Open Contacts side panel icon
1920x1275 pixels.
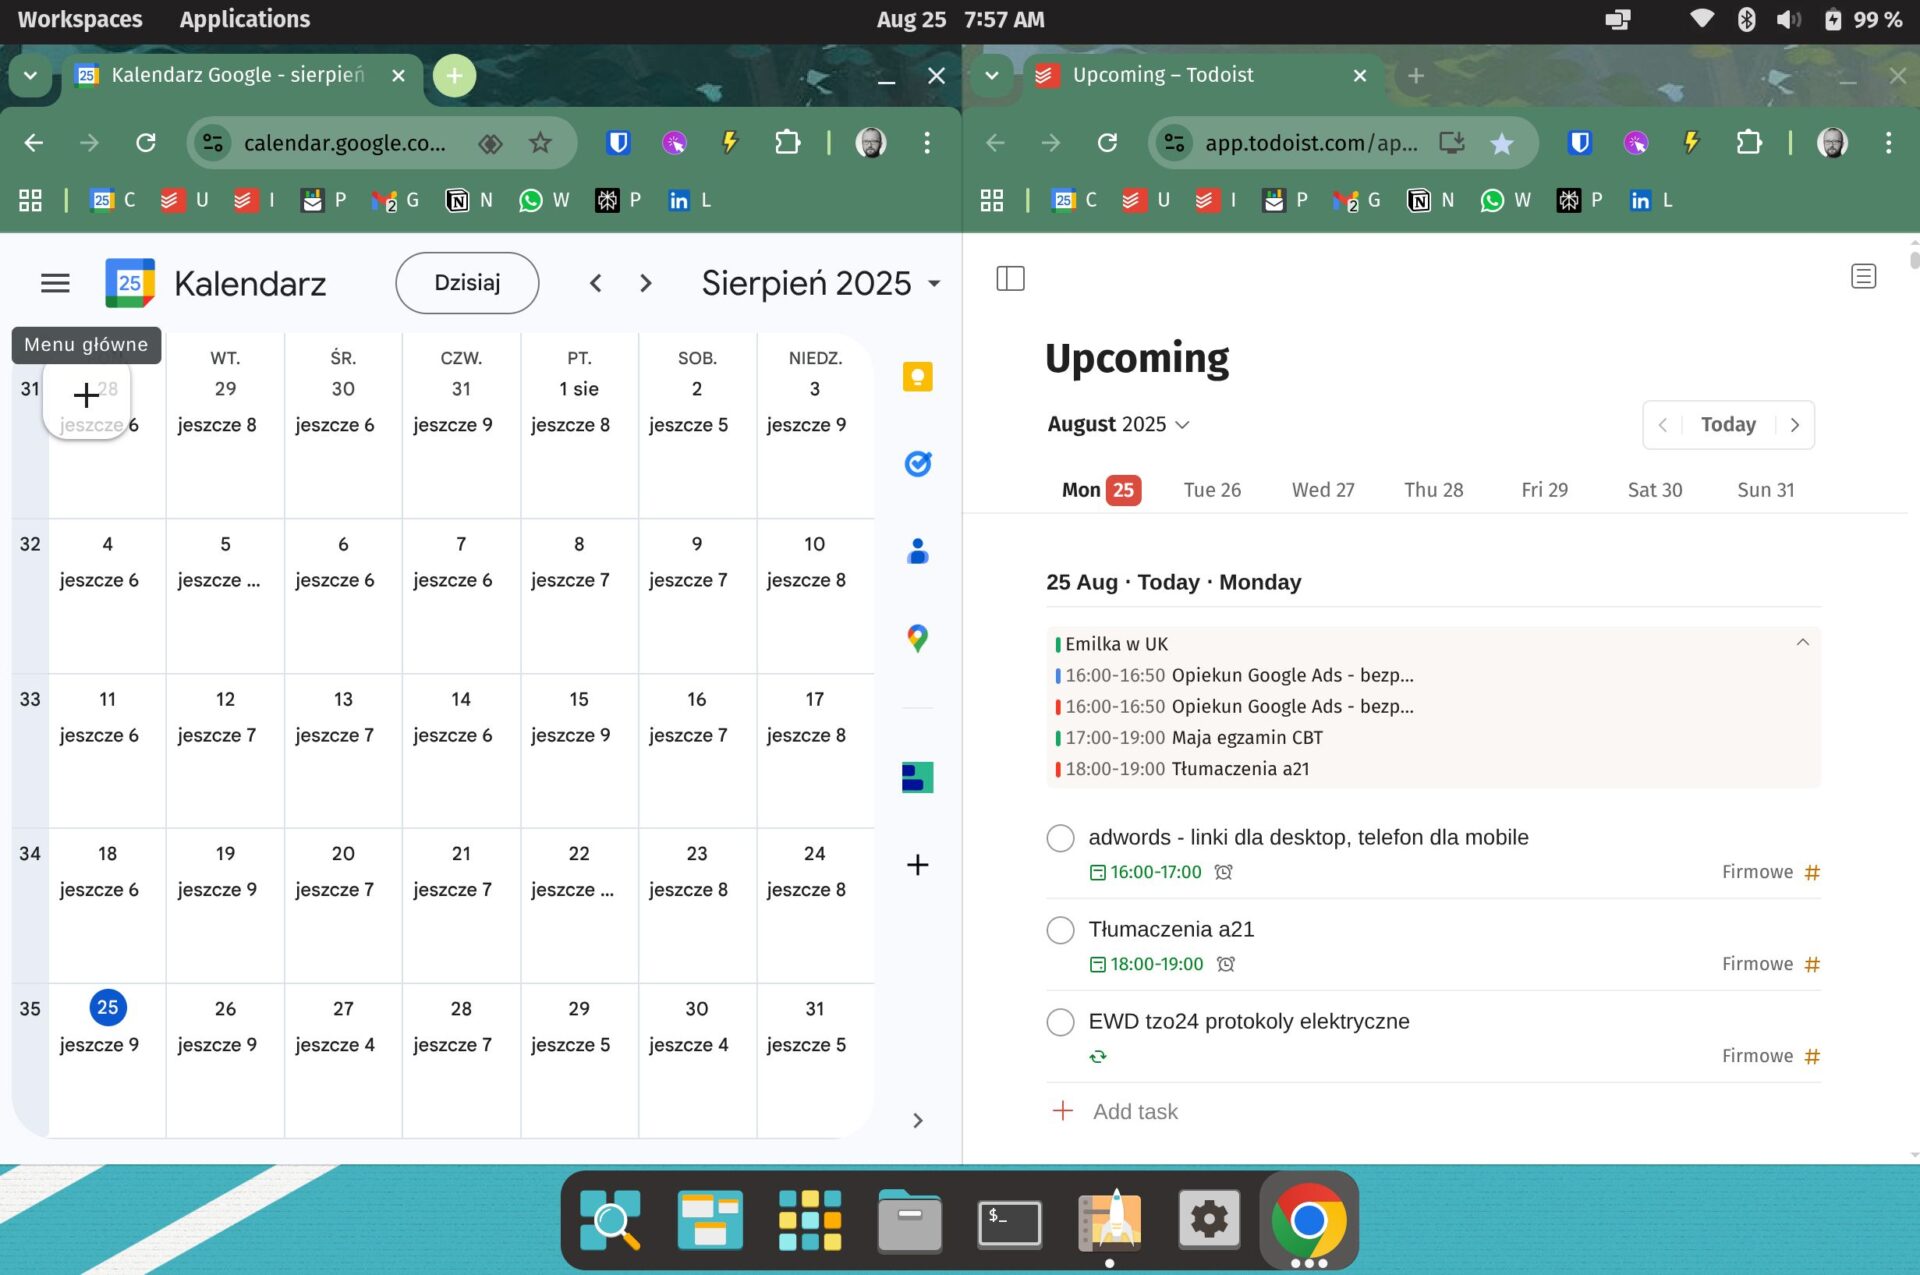917,551
